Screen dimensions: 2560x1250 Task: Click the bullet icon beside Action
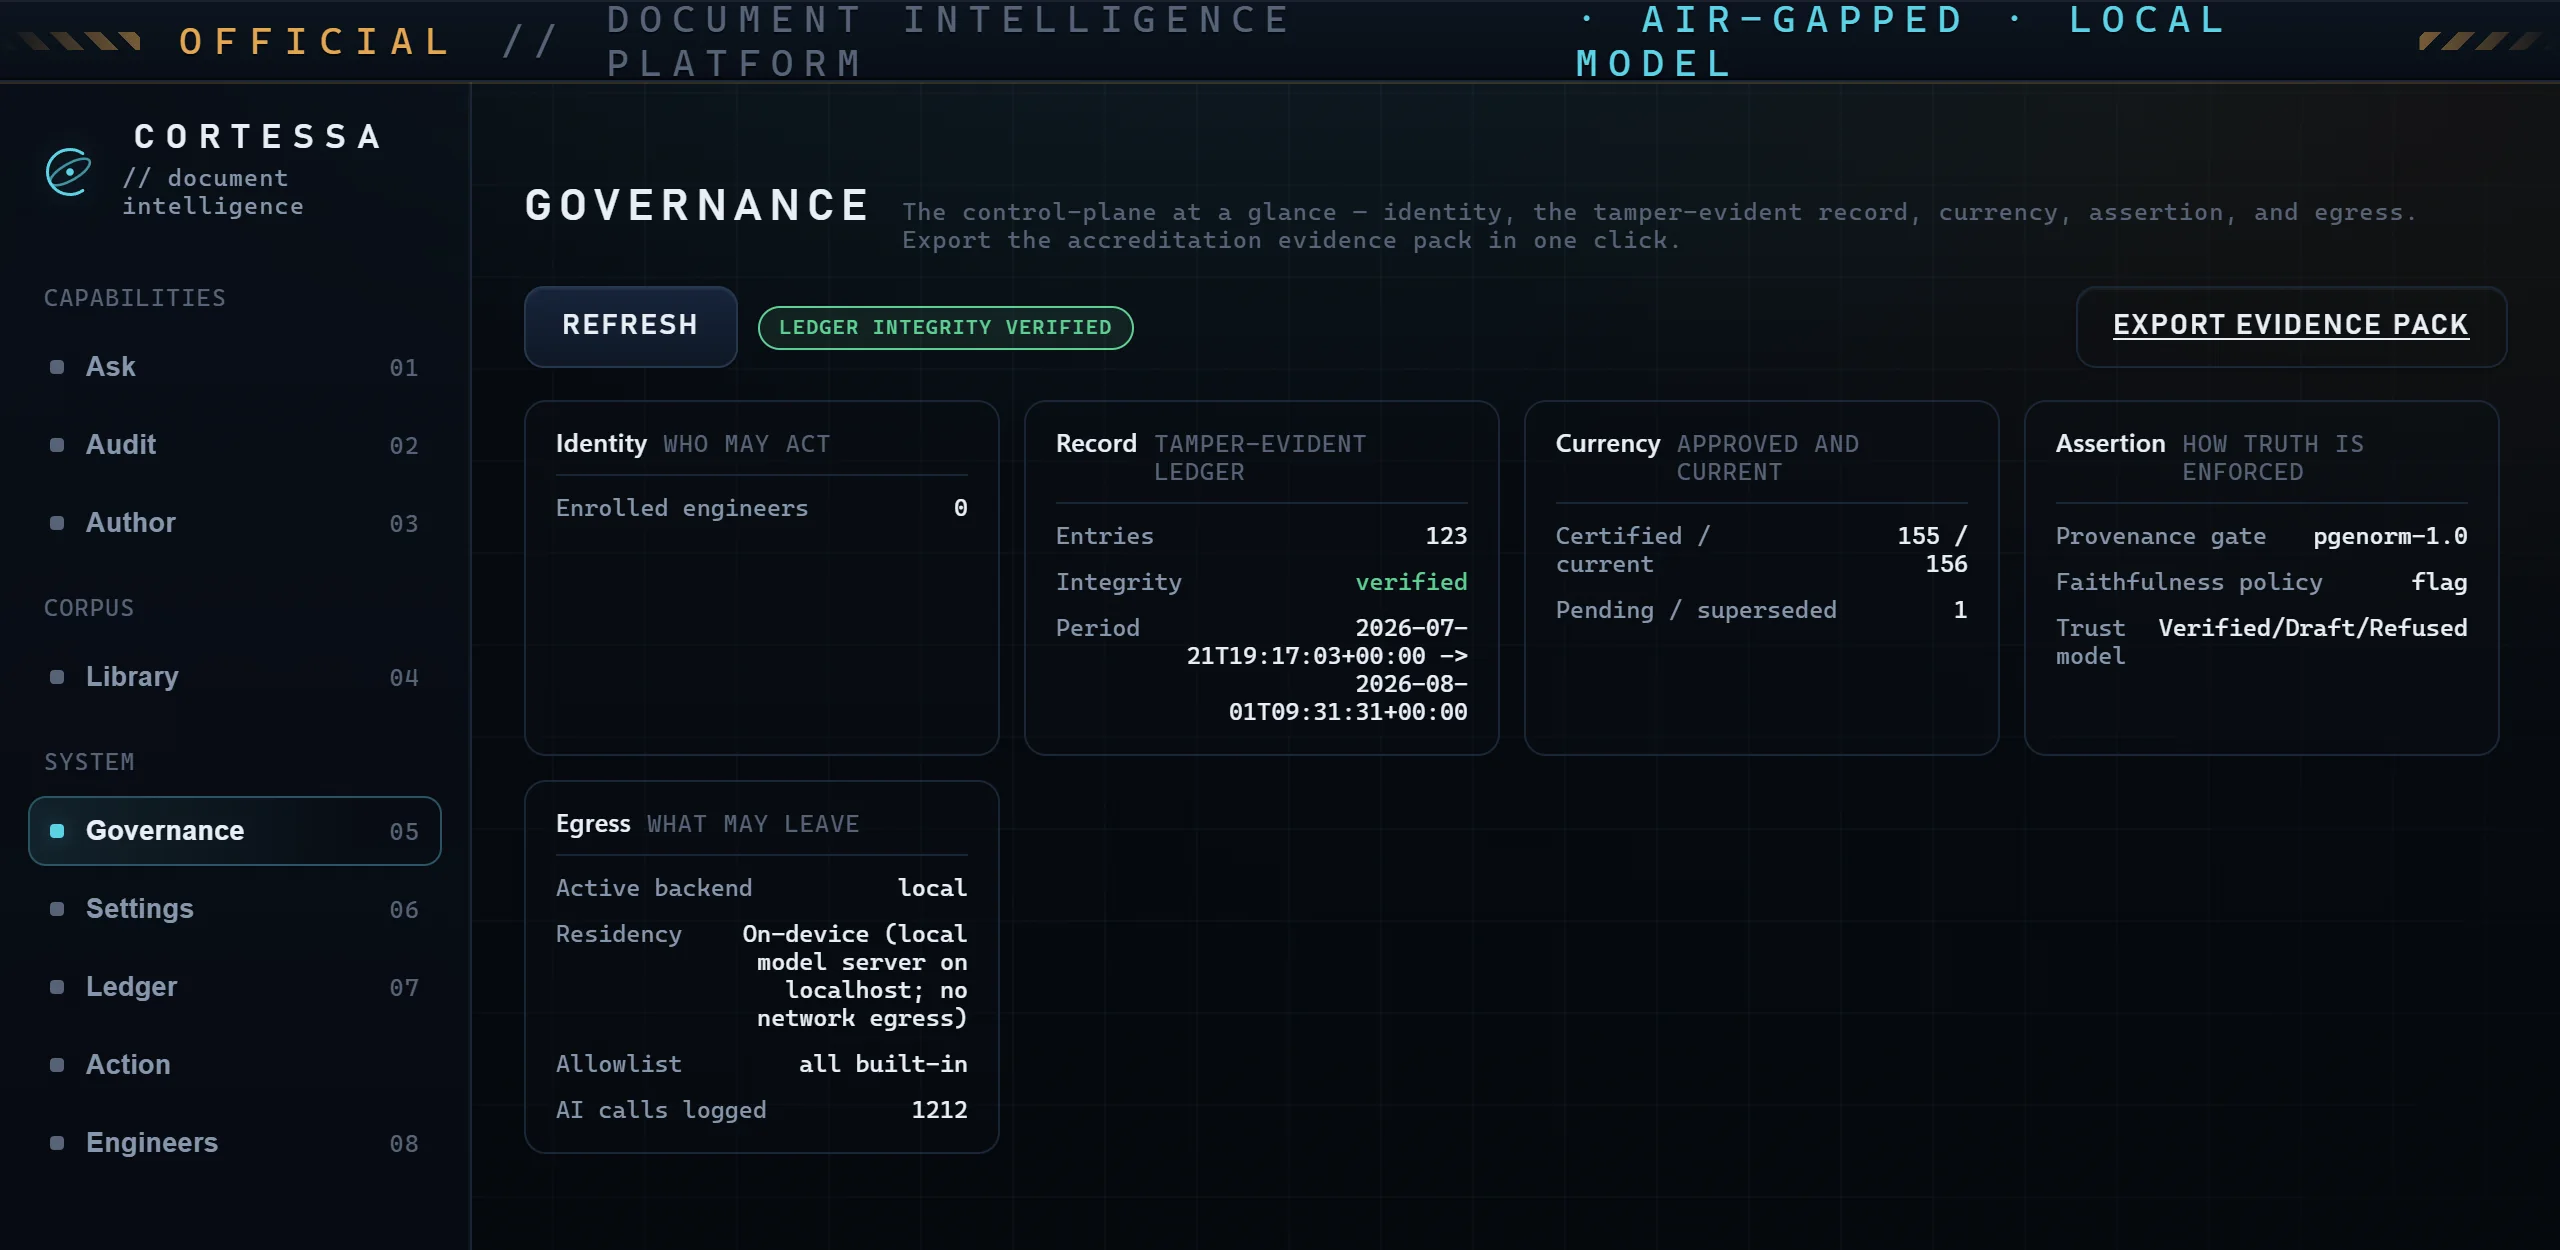(57, 1065)
